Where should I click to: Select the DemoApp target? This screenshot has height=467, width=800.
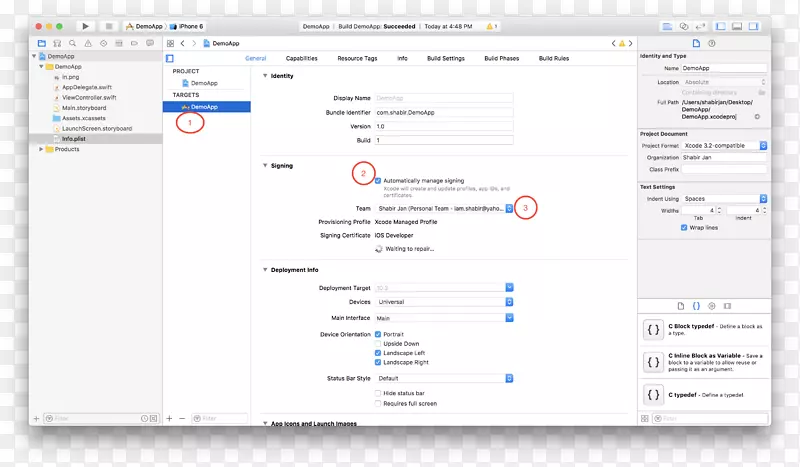point(207,107)
